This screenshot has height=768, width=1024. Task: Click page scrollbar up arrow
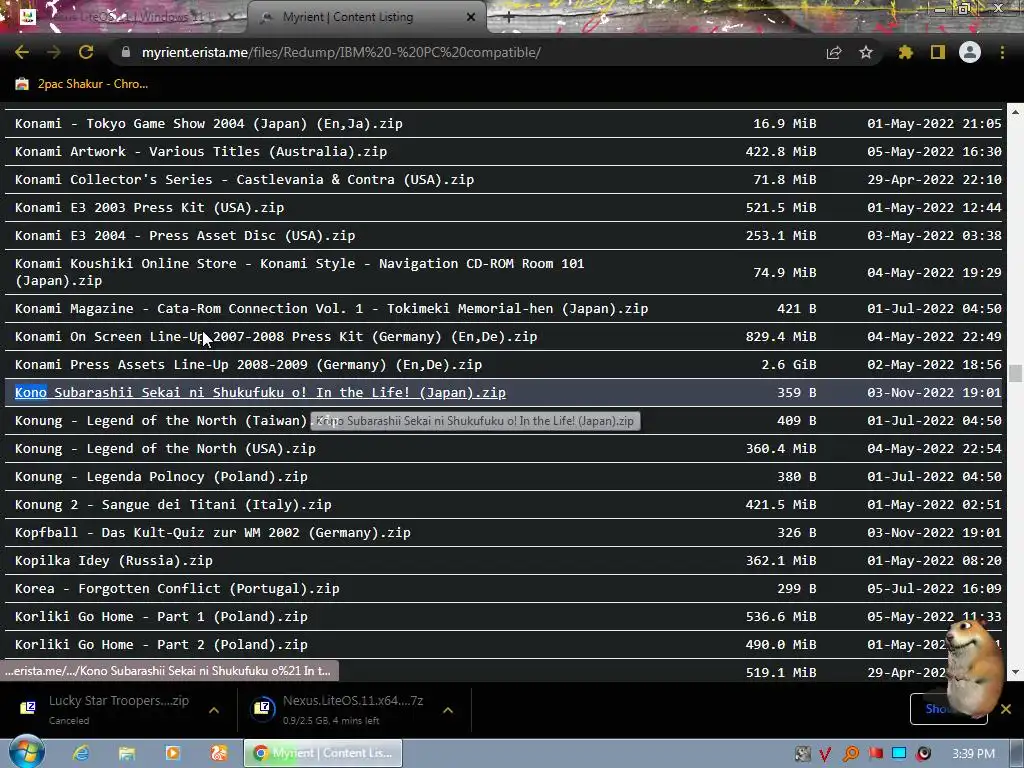click(1015, 112)
